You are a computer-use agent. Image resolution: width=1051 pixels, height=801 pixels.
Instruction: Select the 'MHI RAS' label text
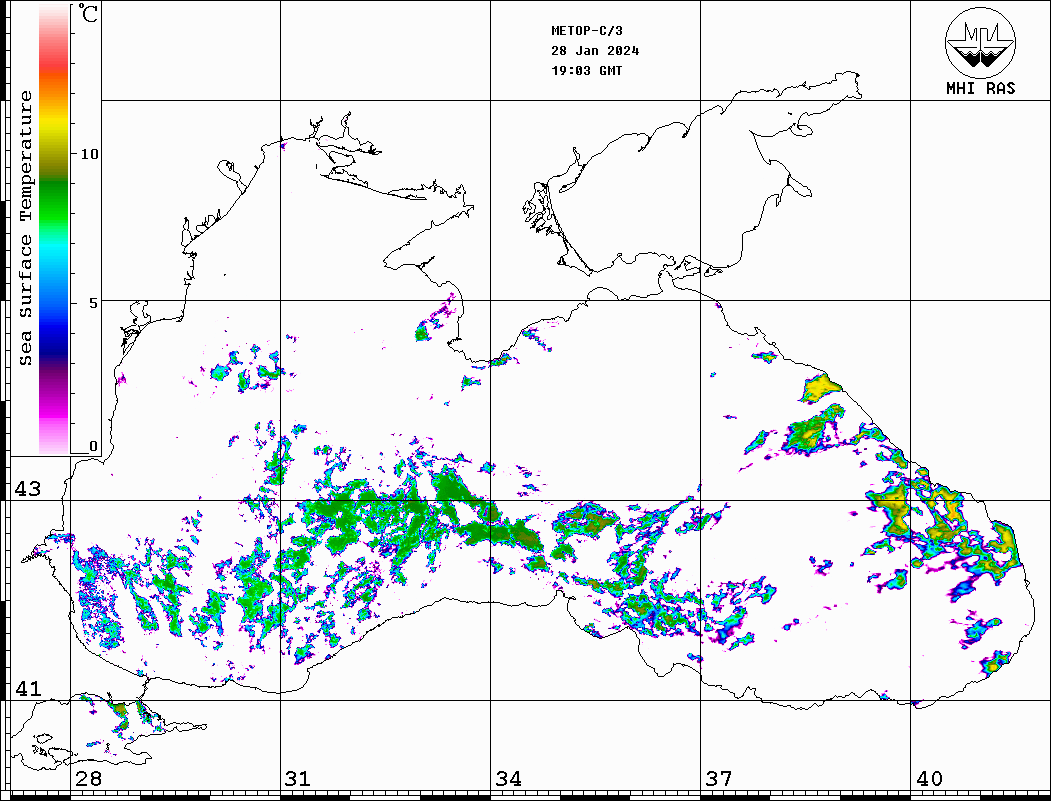(980, 88)
